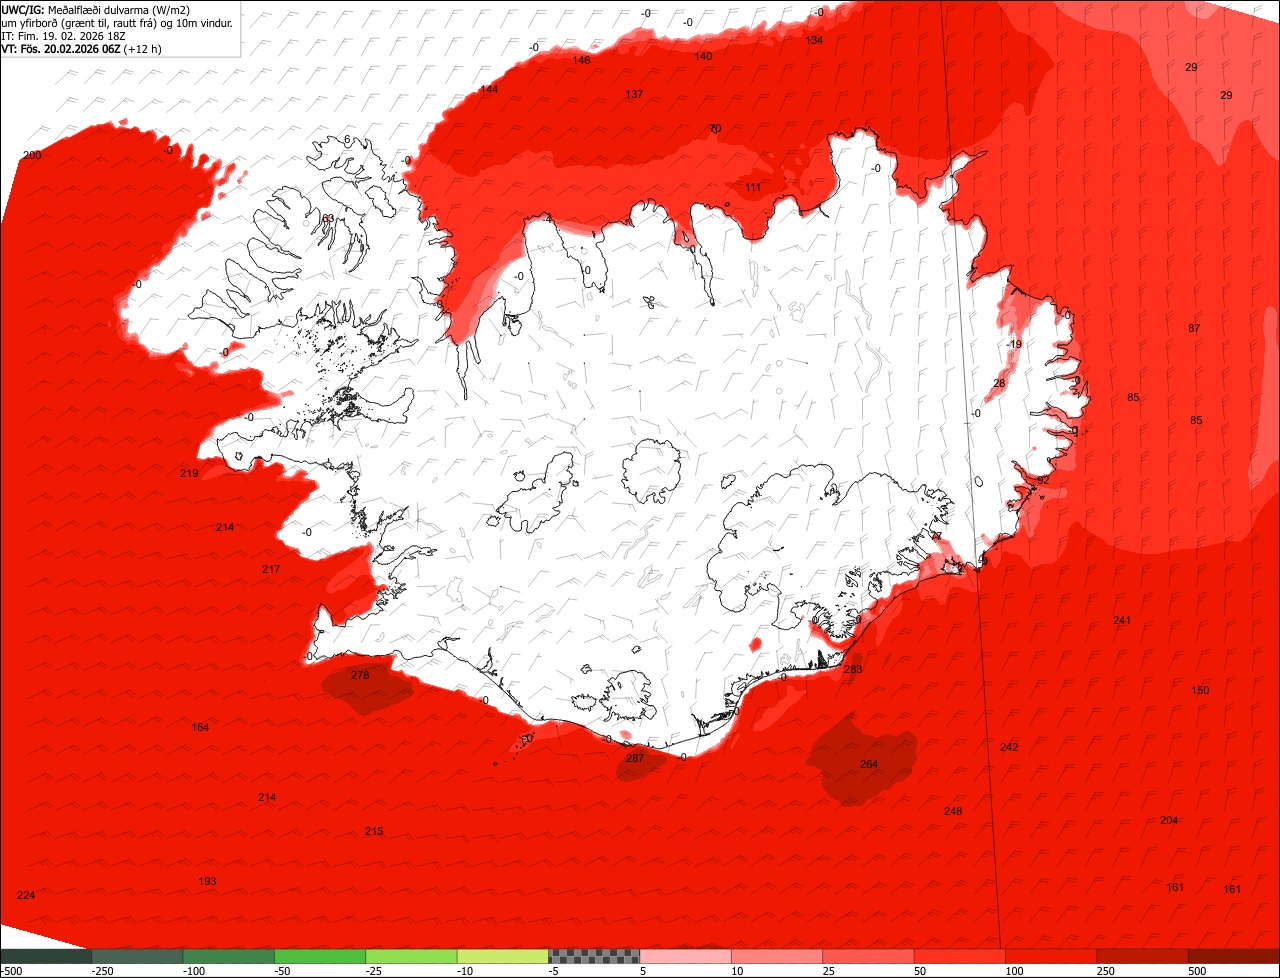
Task: Click the flux value '144' on the map
Action: (489, 89)
